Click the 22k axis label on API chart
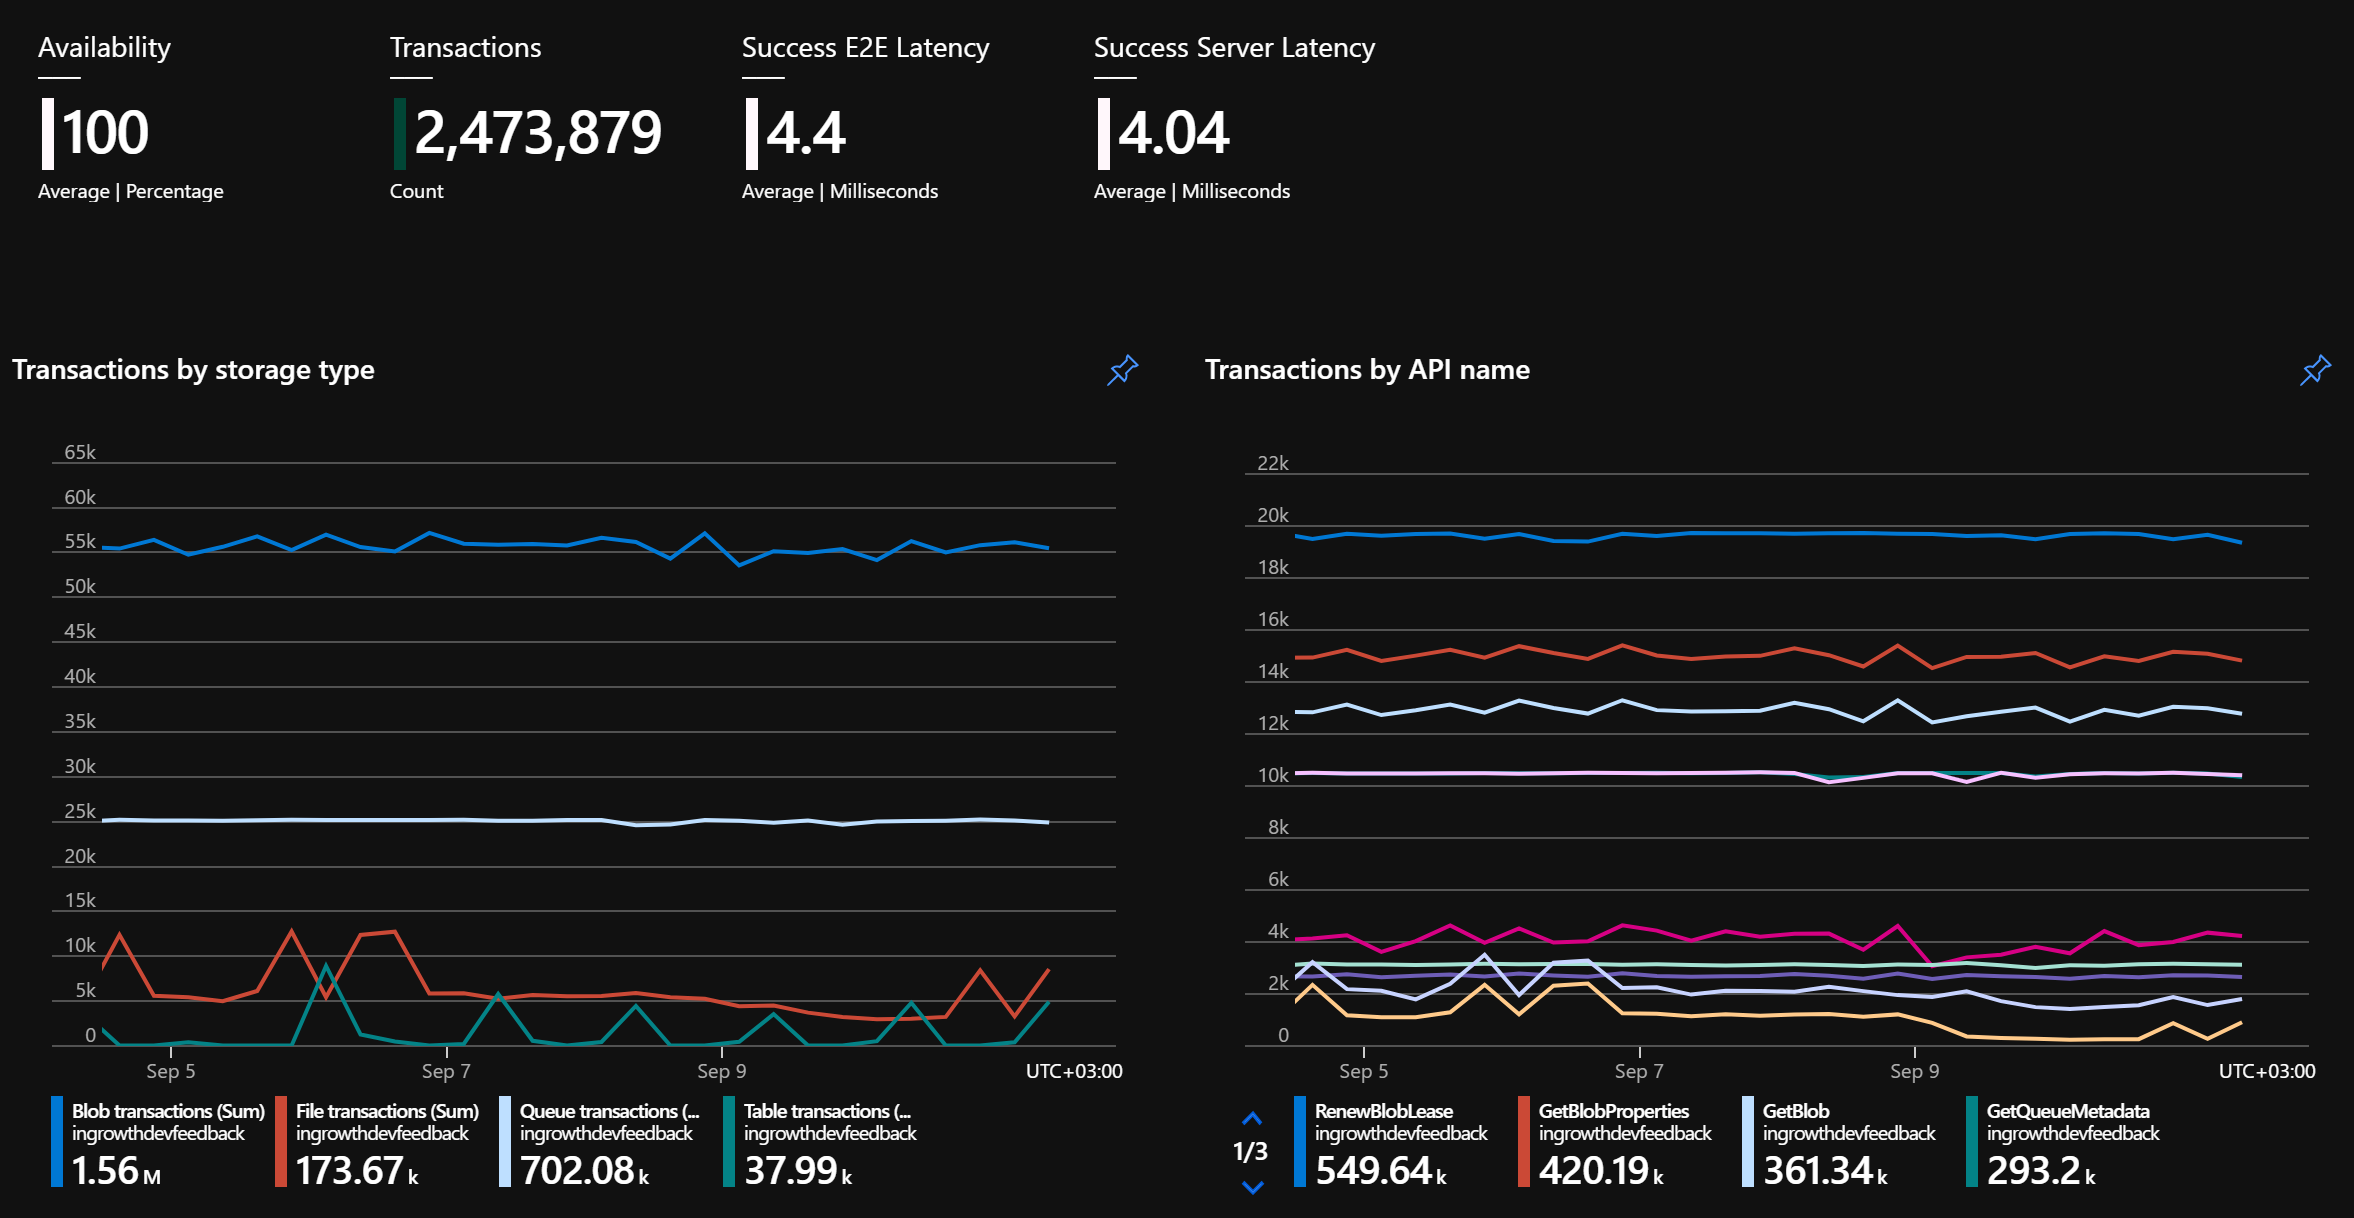 coord(1273,463)
